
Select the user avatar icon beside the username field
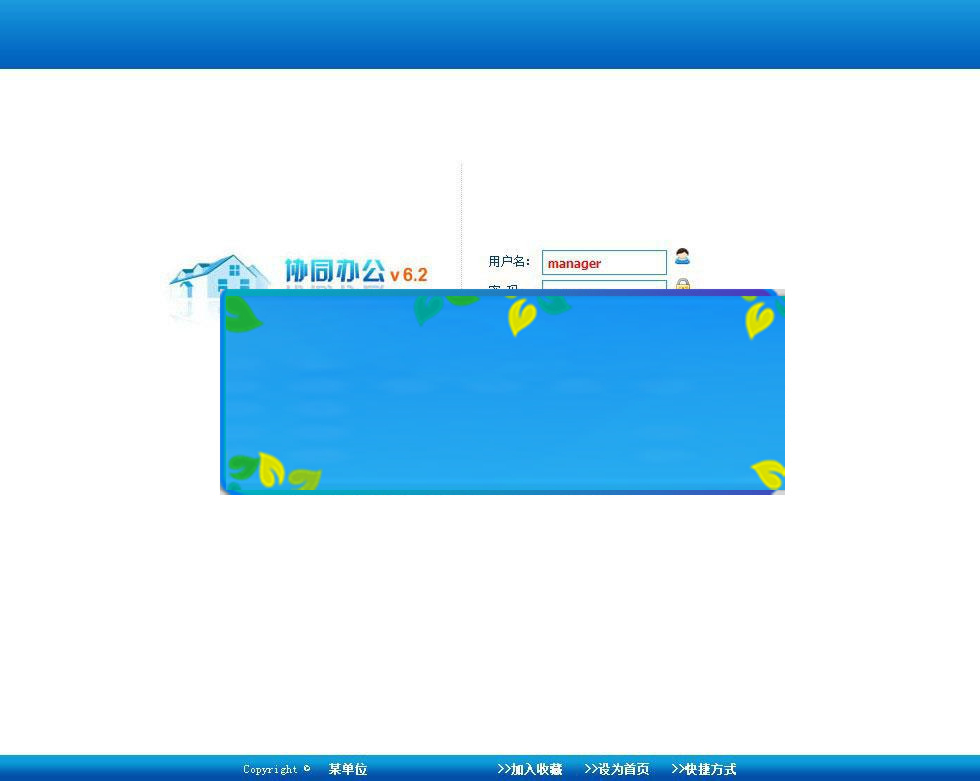point(682,257)
